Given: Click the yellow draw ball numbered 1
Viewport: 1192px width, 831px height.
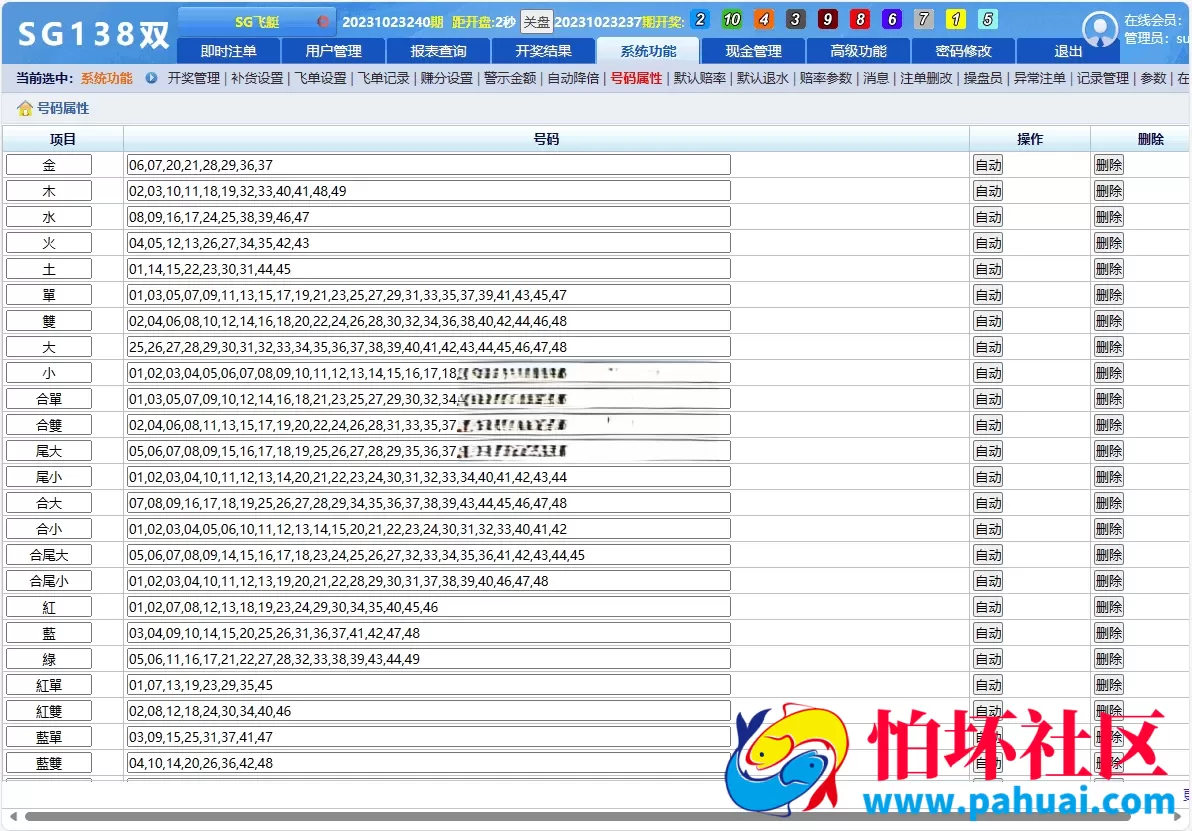Looking at the screenshot, I should [956, 20].
